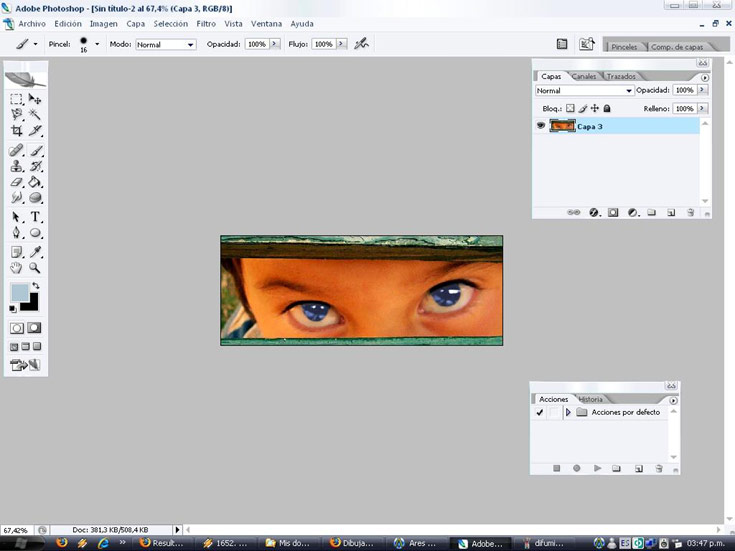Select the Capa 3 layer thumbnail
Screen dimensions: 735x551
tap(562, 126)
